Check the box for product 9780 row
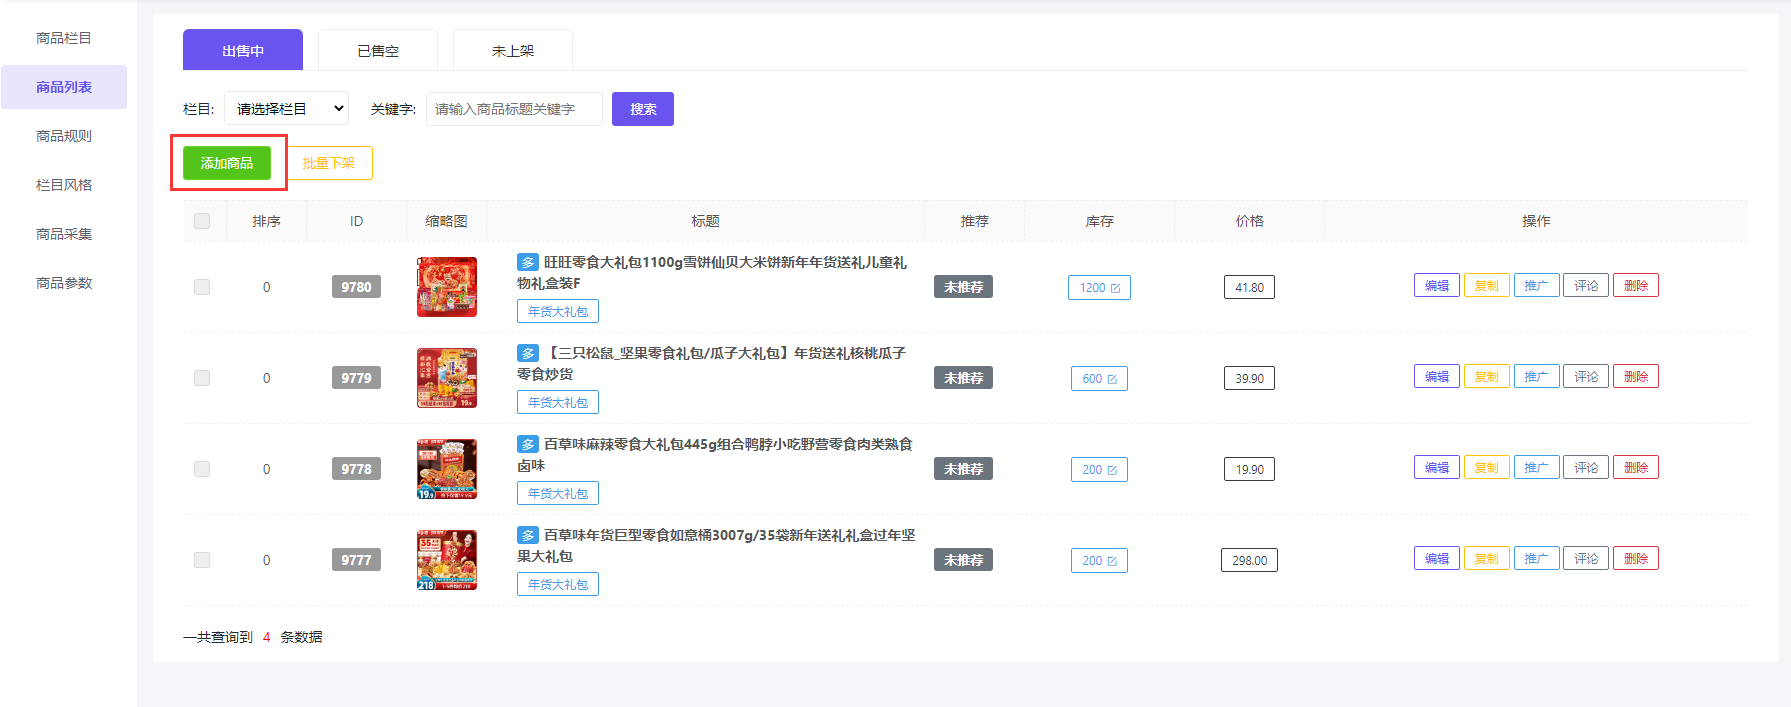This screenshot has height=707, width=1791. tap(202, 287)
